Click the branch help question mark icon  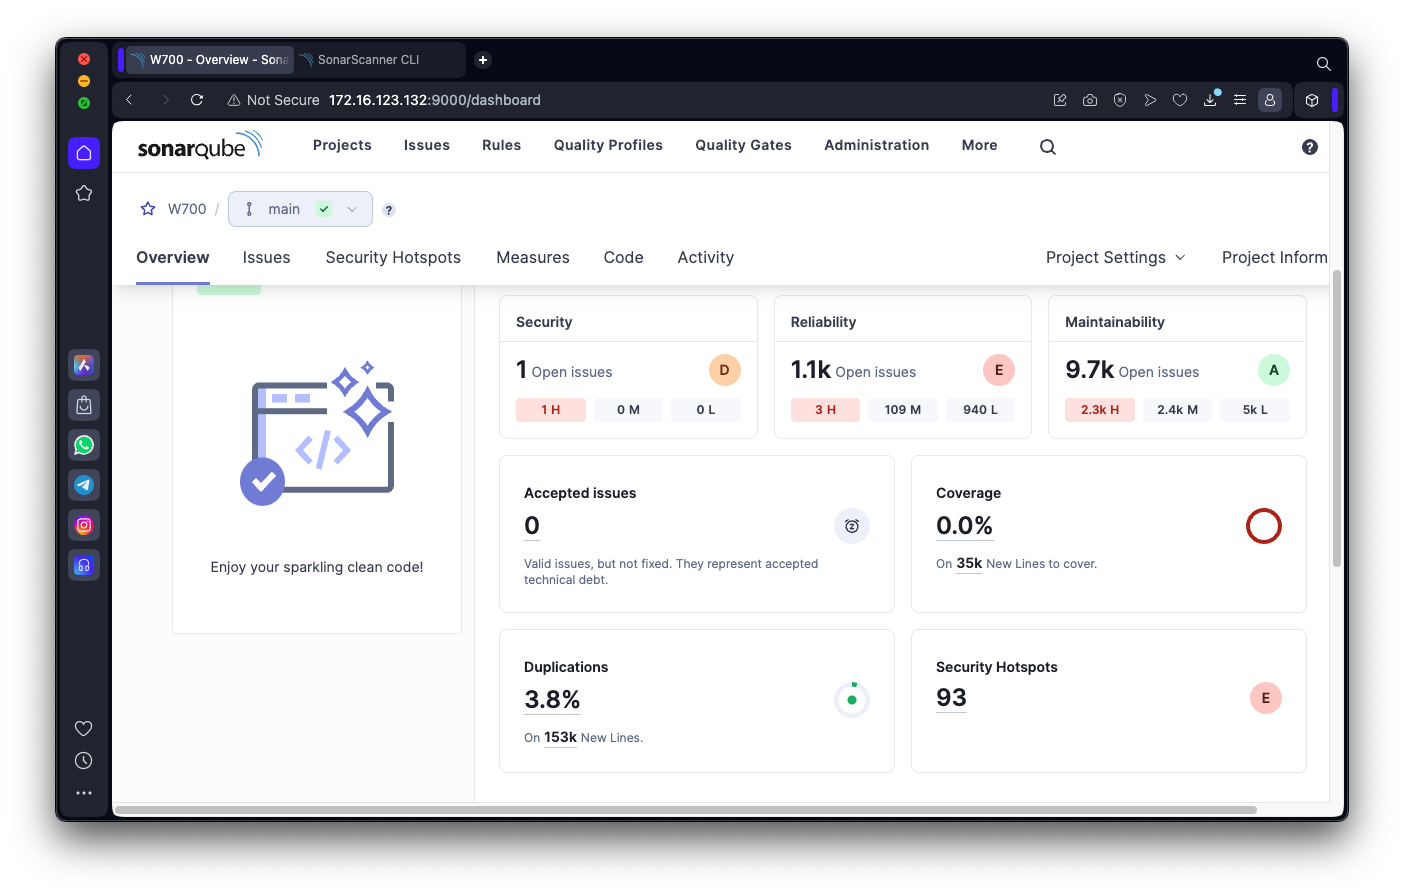coord(389,210)
